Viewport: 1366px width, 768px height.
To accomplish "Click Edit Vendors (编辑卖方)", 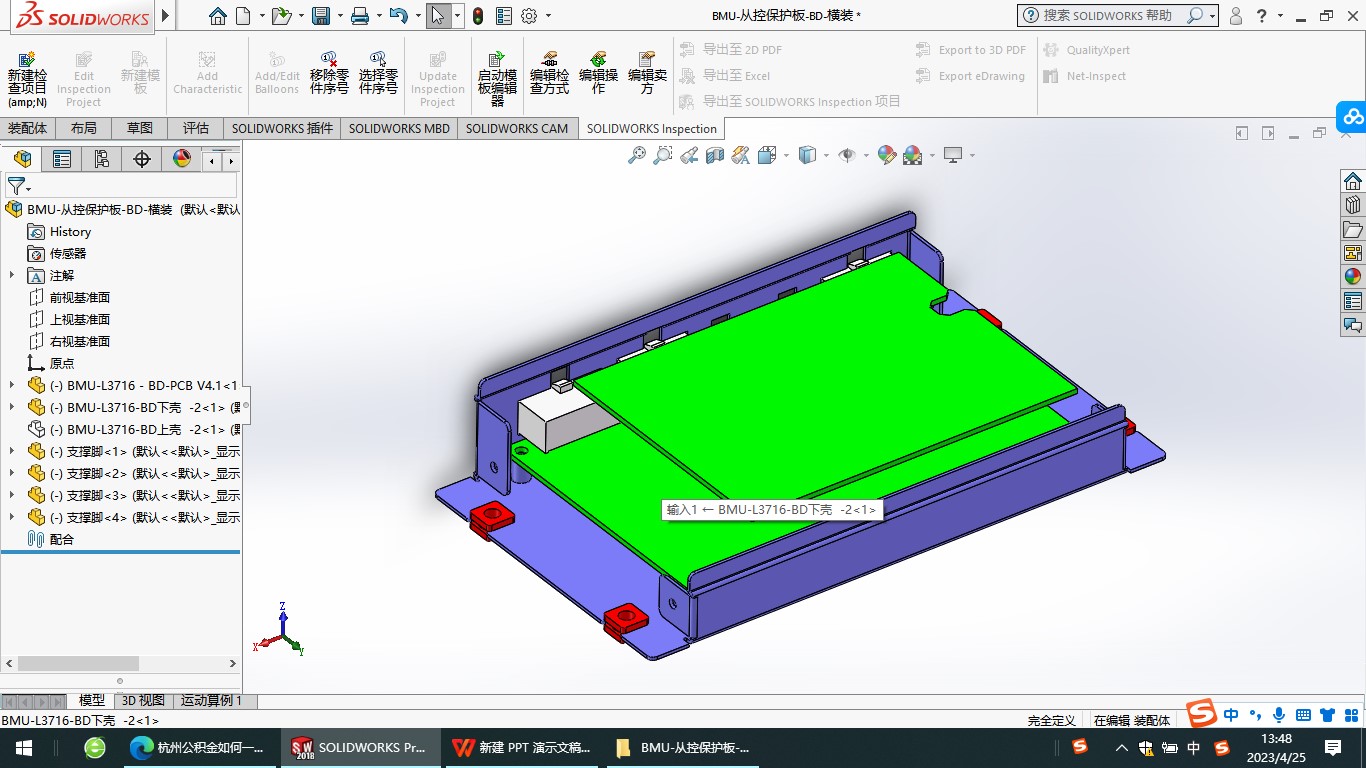I will click(647, 73).
